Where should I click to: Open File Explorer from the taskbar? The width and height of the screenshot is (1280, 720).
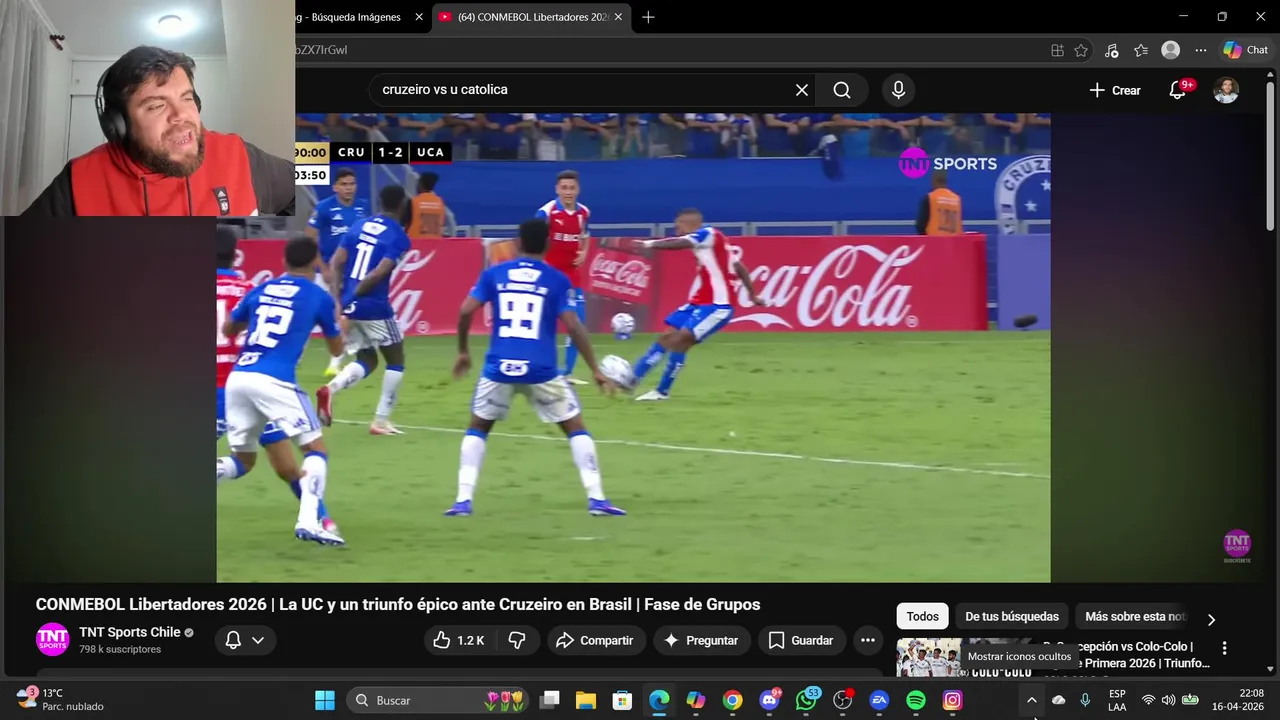click(x=586, y=700)
